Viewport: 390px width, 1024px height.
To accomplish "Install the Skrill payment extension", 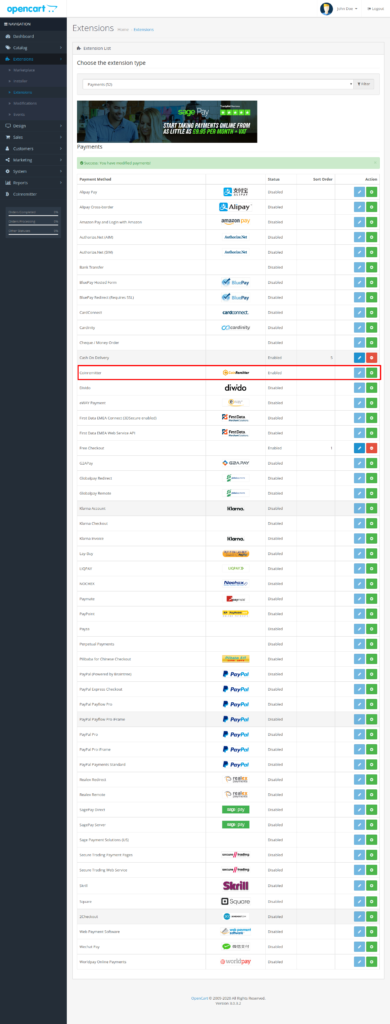I will point(372,886).
